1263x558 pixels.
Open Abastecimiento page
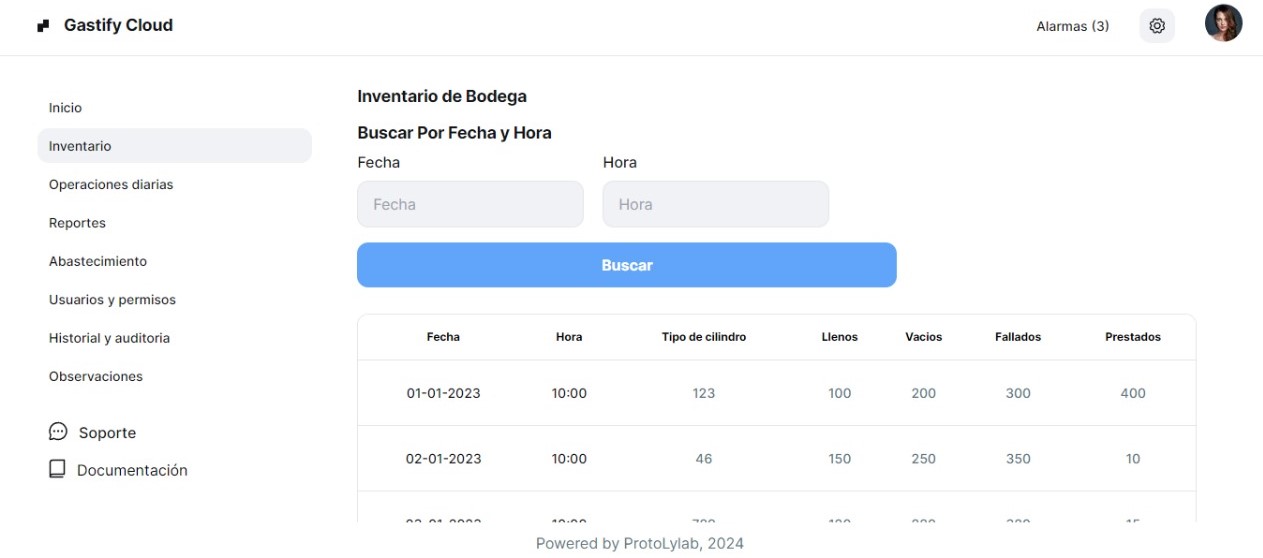pyautogui.click(x=98, y=261)
